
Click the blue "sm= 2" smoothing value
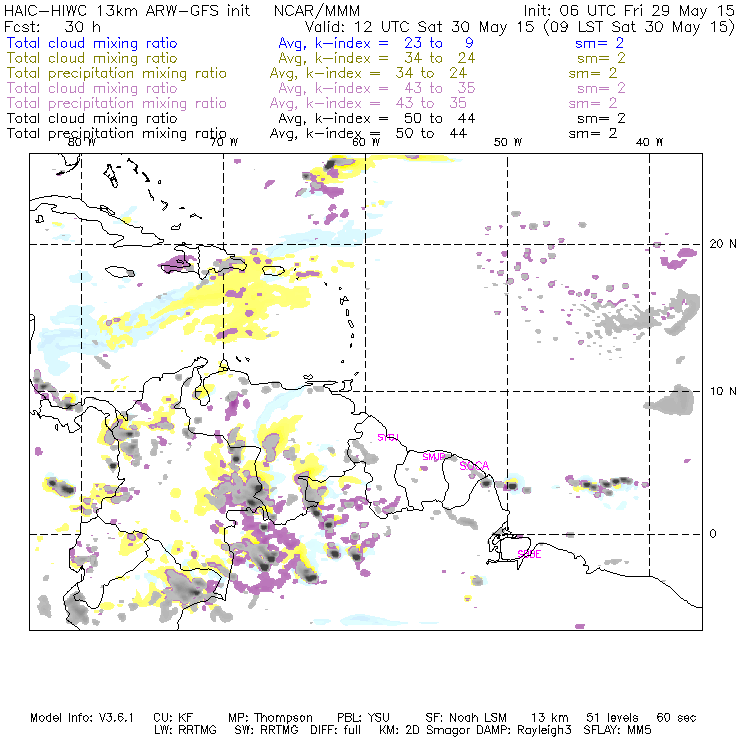click(x=599, y=43)
